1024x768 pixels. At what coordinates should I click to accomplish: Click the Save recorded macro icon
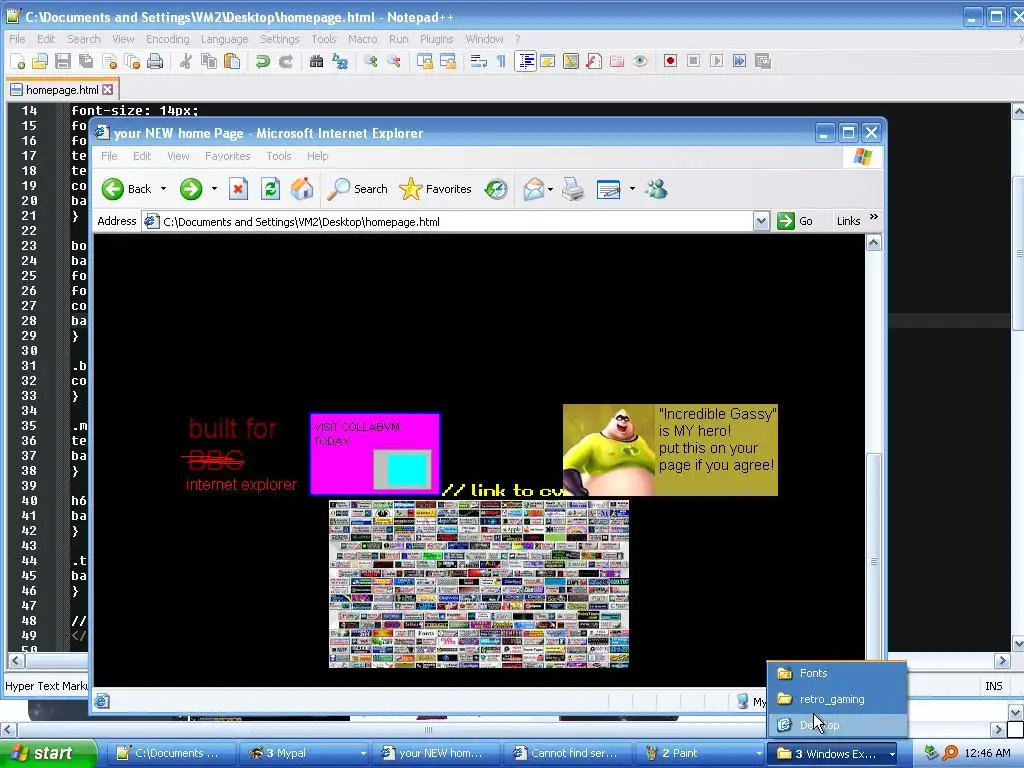[x=762, y=61]
